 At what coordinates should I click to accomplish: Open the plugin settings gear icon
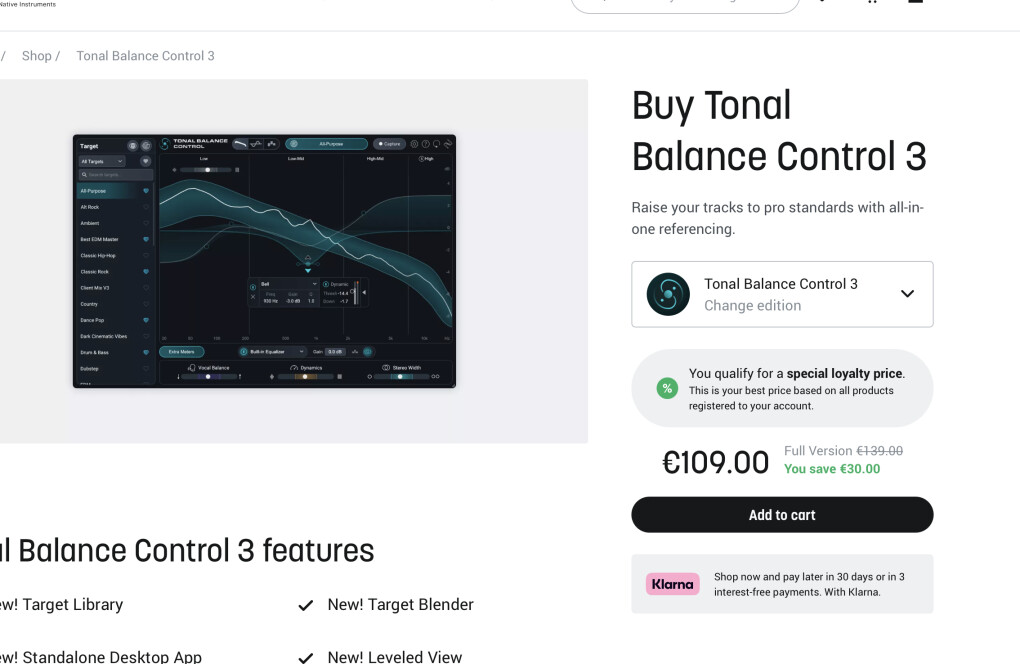pos(413,144)
